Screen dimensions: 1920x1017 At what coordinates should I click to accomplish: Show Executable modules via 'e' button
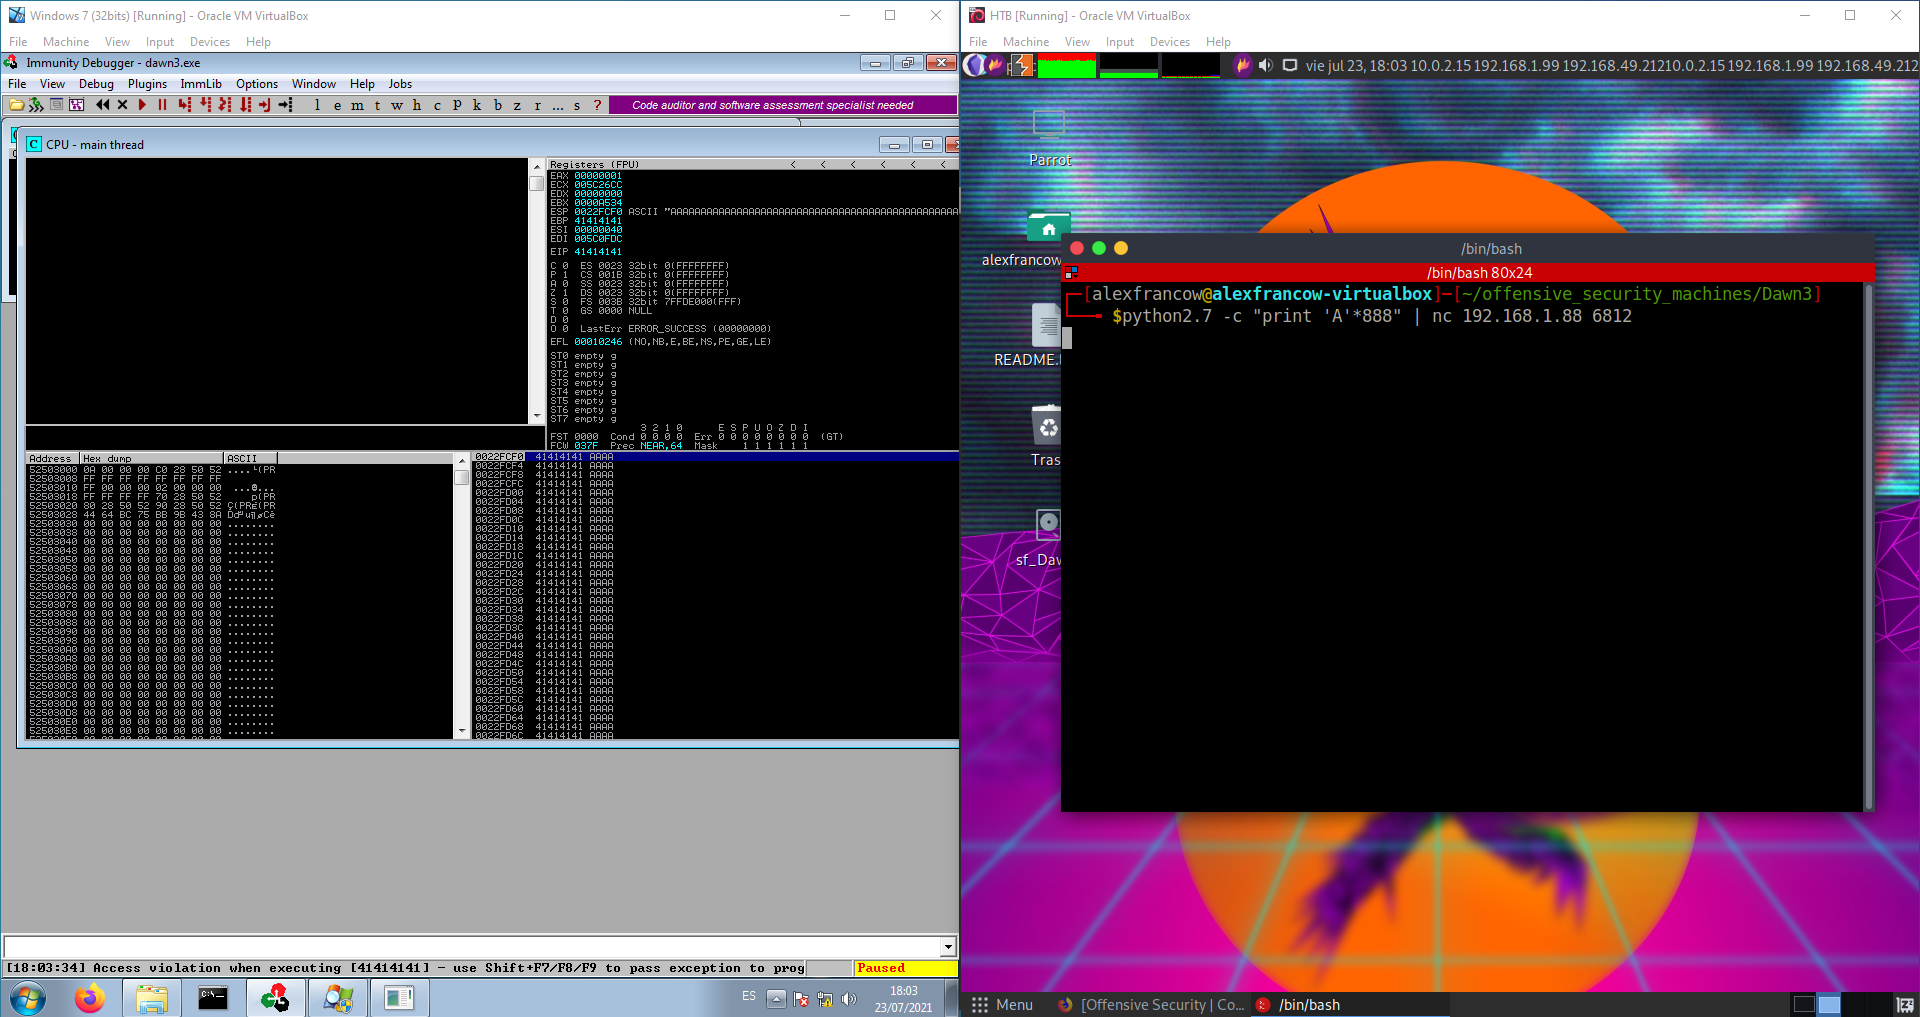[x=337, y=105]
